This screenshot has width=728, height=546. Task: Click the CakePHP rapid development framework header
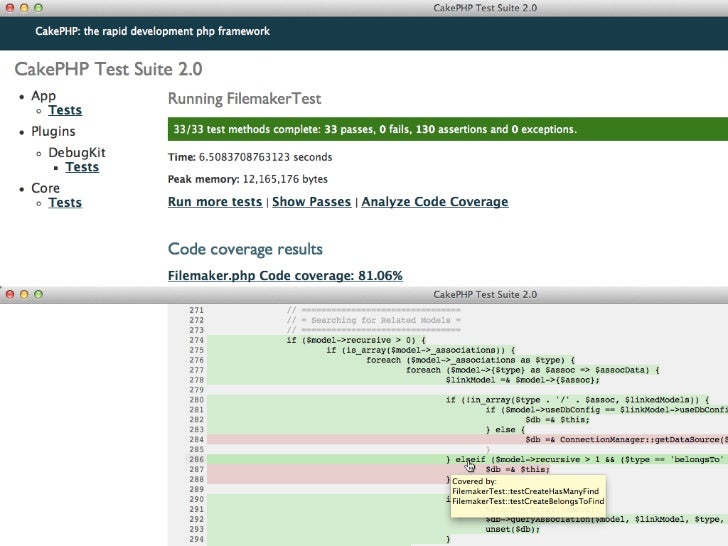(x=153, y=32)
